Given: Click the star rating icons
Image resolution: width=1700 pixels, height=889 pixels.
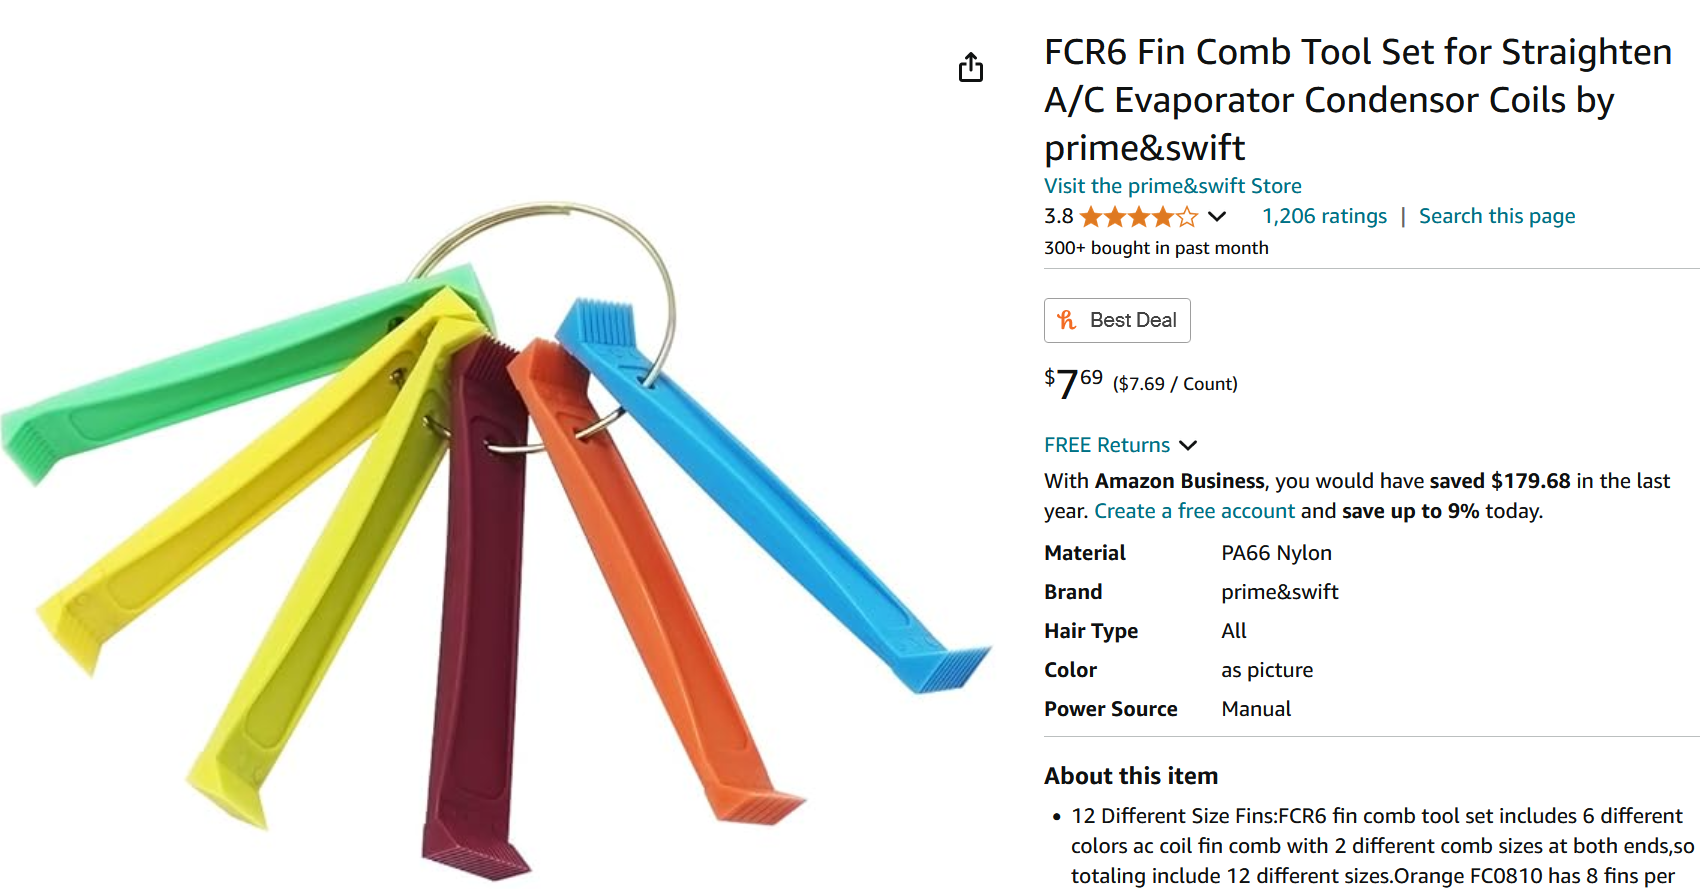Looking at the screenshot, I should point(1138,217).
